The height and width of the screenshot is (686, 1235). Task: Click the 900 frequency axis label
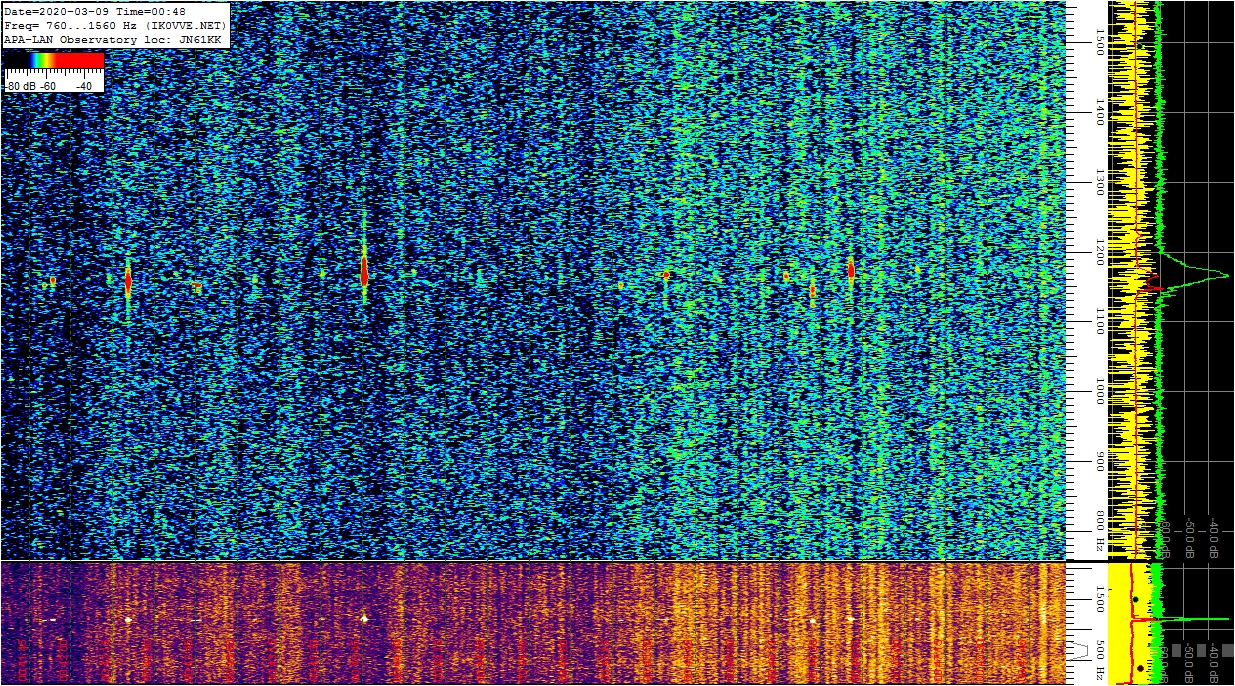point(1100,461)
